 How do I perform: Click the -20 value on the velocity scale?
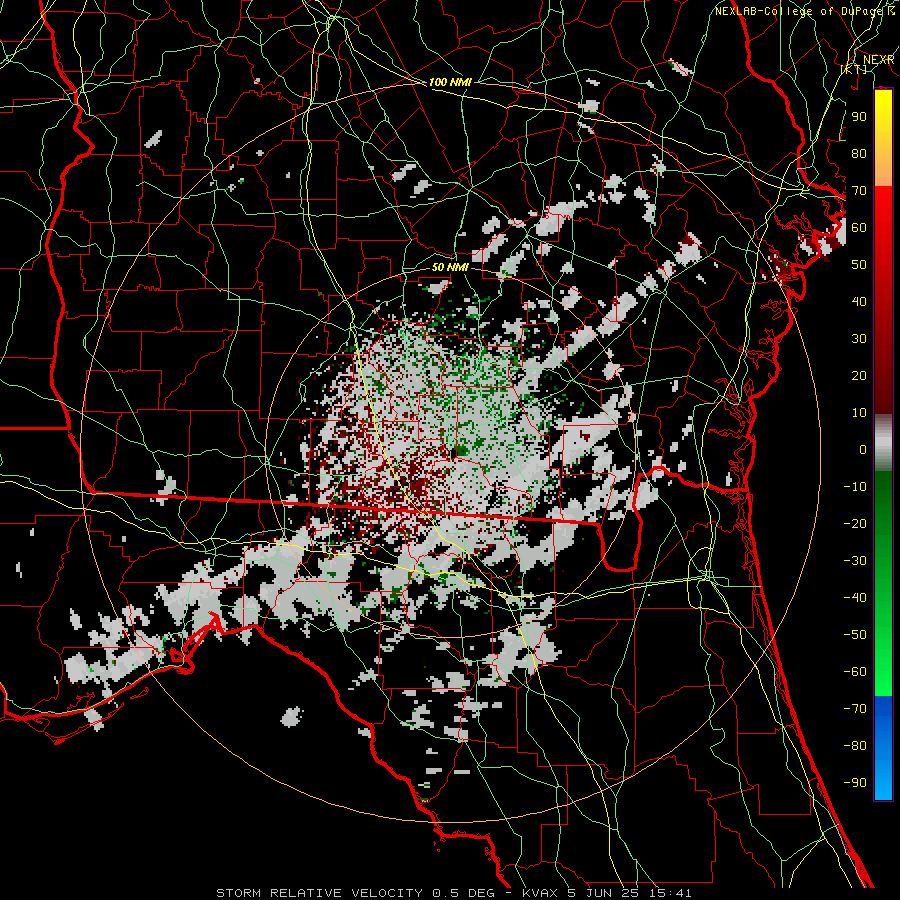click(x=855, y=524)
